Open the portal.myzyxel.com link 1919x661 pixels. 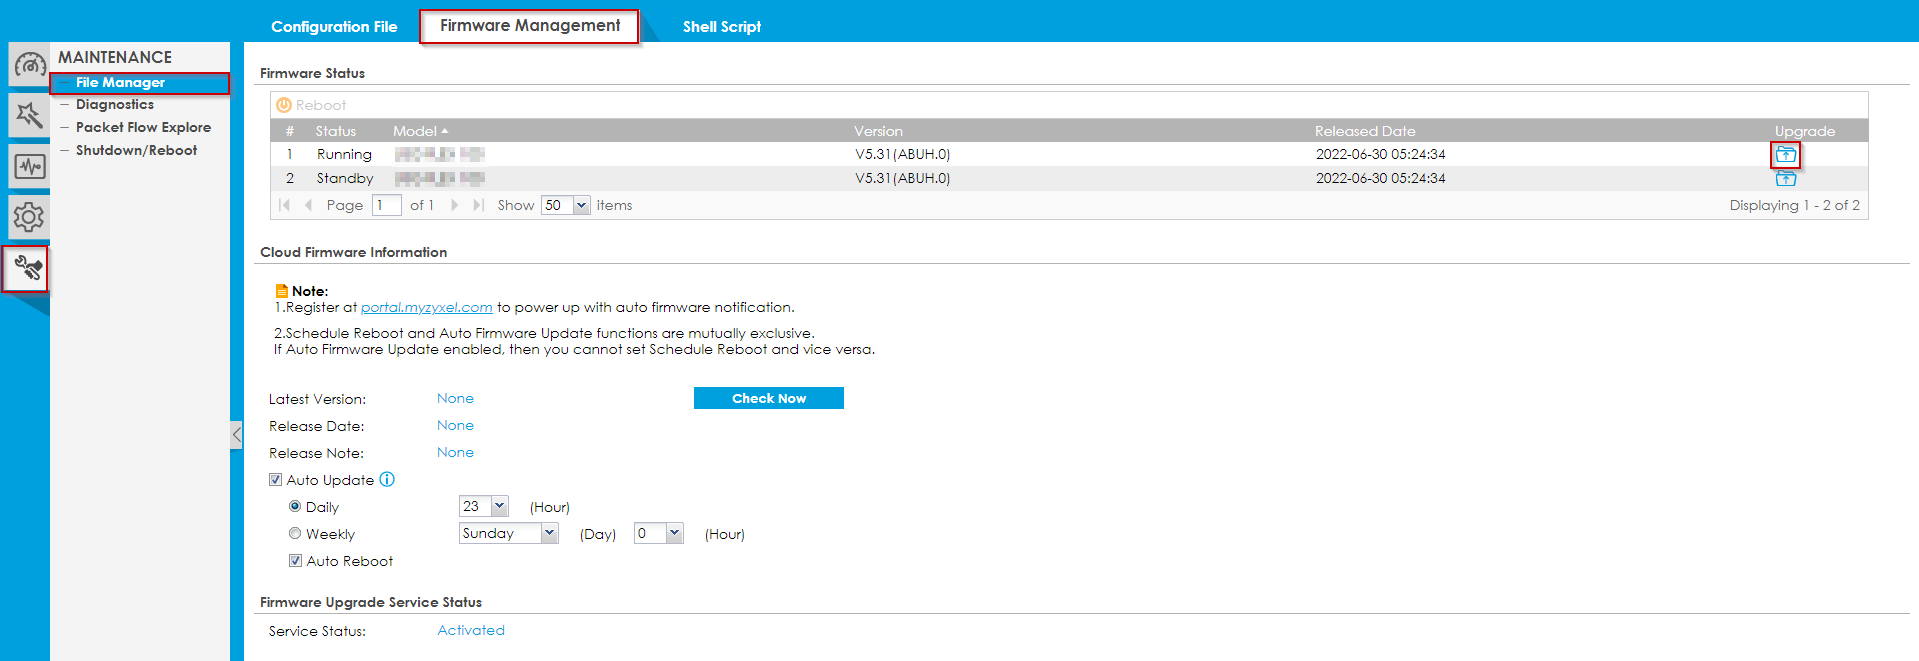click(x=426, y=308)
